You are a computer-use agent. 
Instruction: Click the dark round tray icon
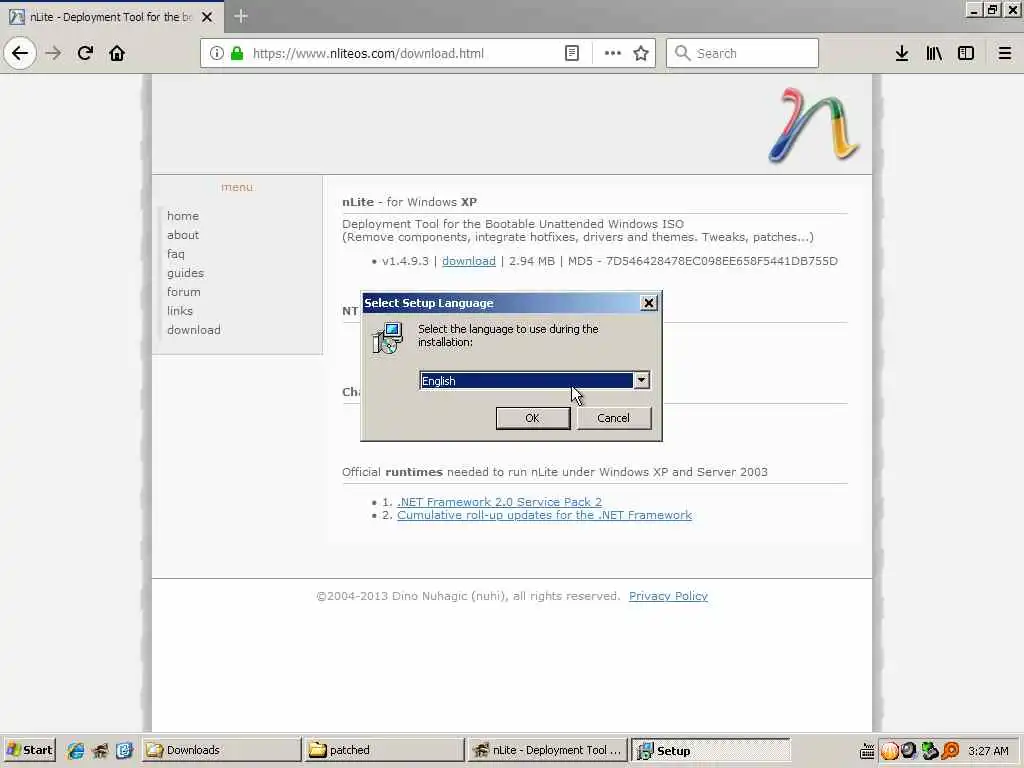tap(908, 750)
